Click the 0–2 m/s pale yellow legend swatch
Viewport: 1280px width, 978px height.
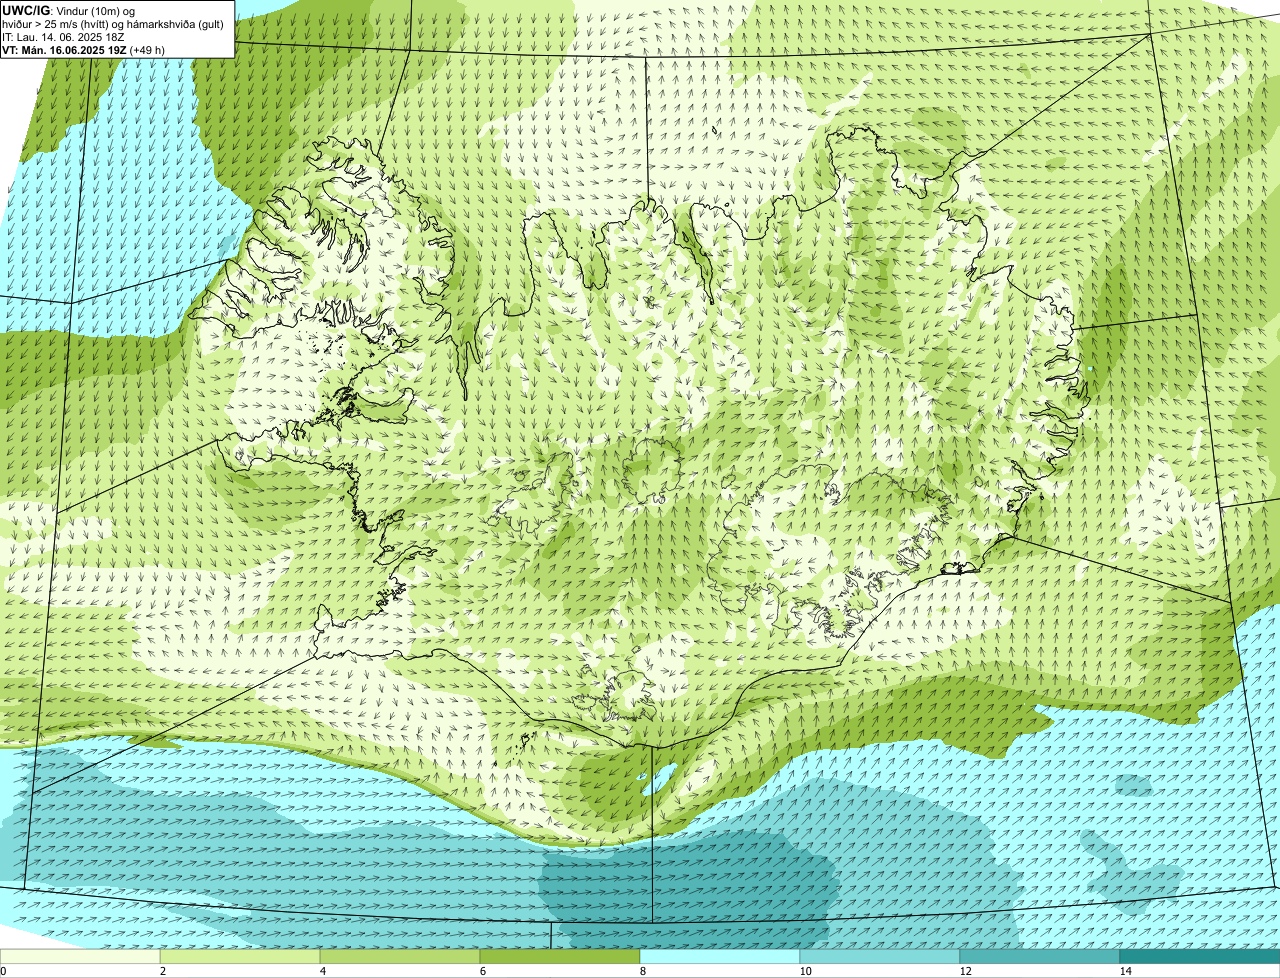click(x=80, y=957)
